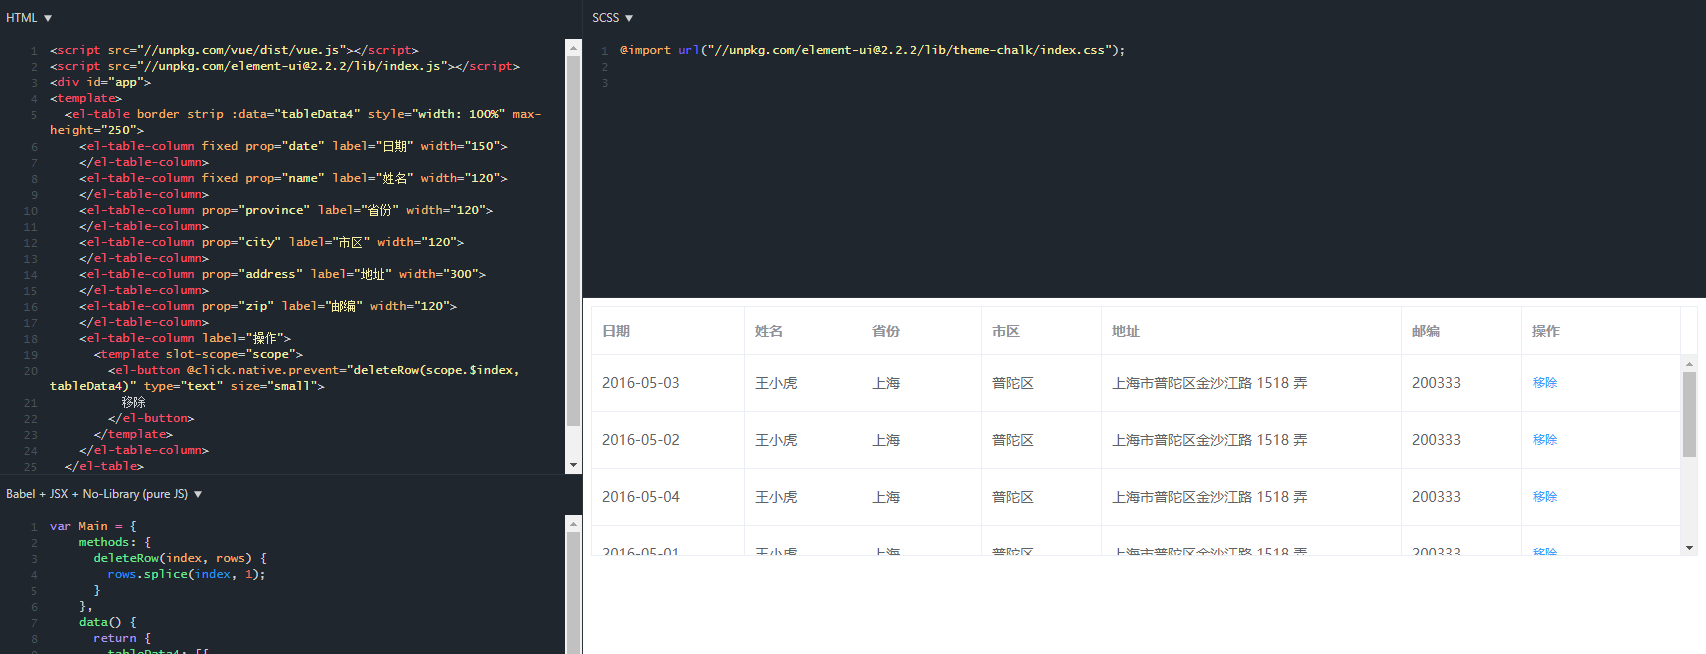Click the el-button @click.native.prevent line
This screenshot has width=1706, height=654.
pyautogui.click(x=284, y=378)
